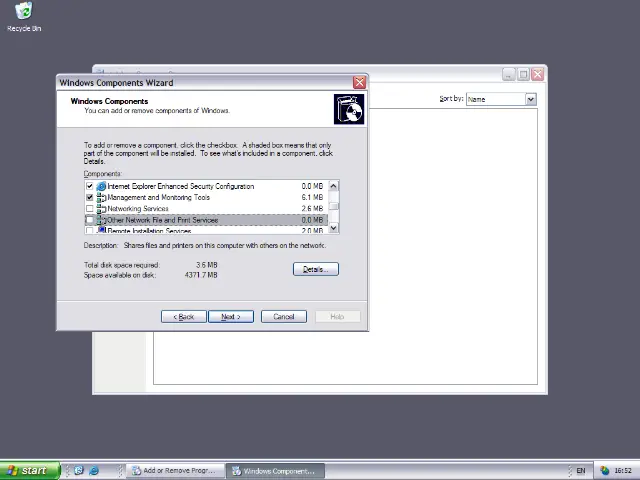640x480 pixels.
Task: Click the system tray network icon
Action: pos(604,471)
